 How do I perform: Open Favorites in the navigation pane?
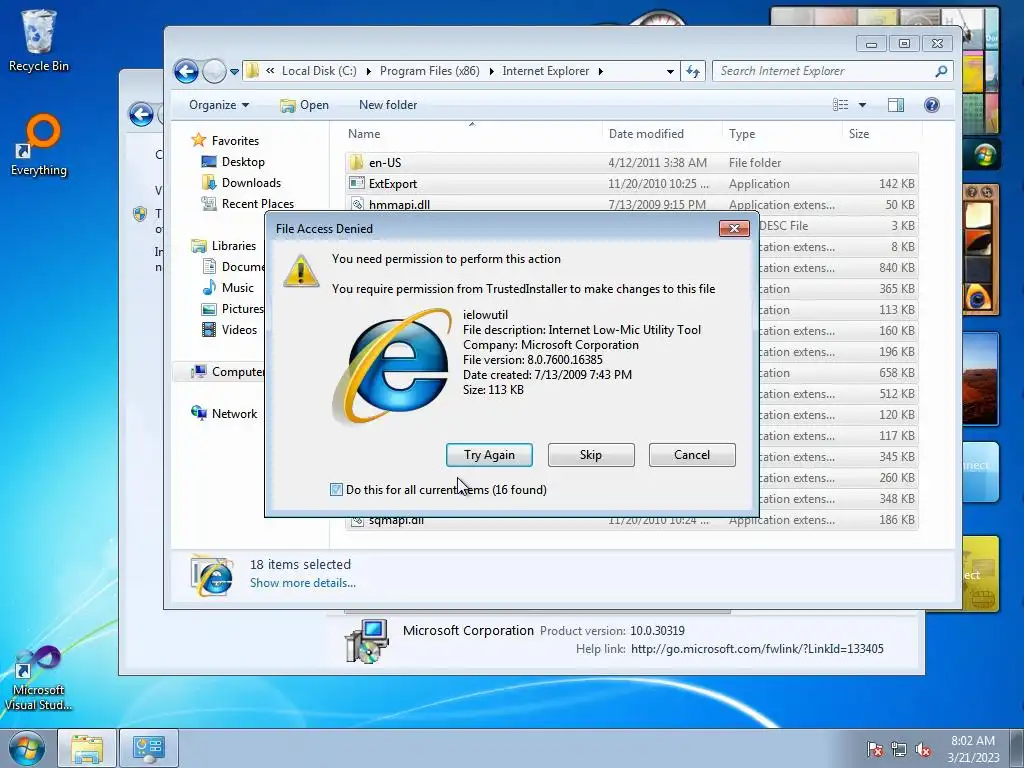point(234,140)
